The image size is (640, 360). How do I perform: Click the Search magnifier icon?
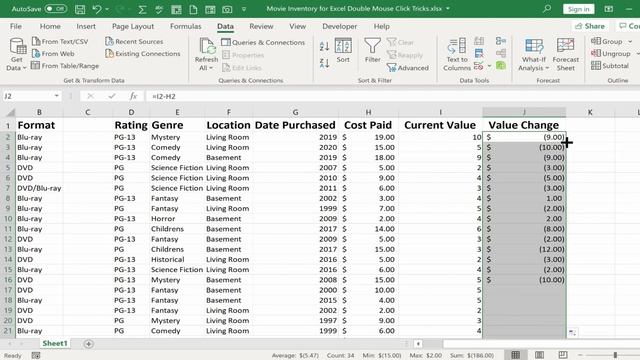[547, 9]
